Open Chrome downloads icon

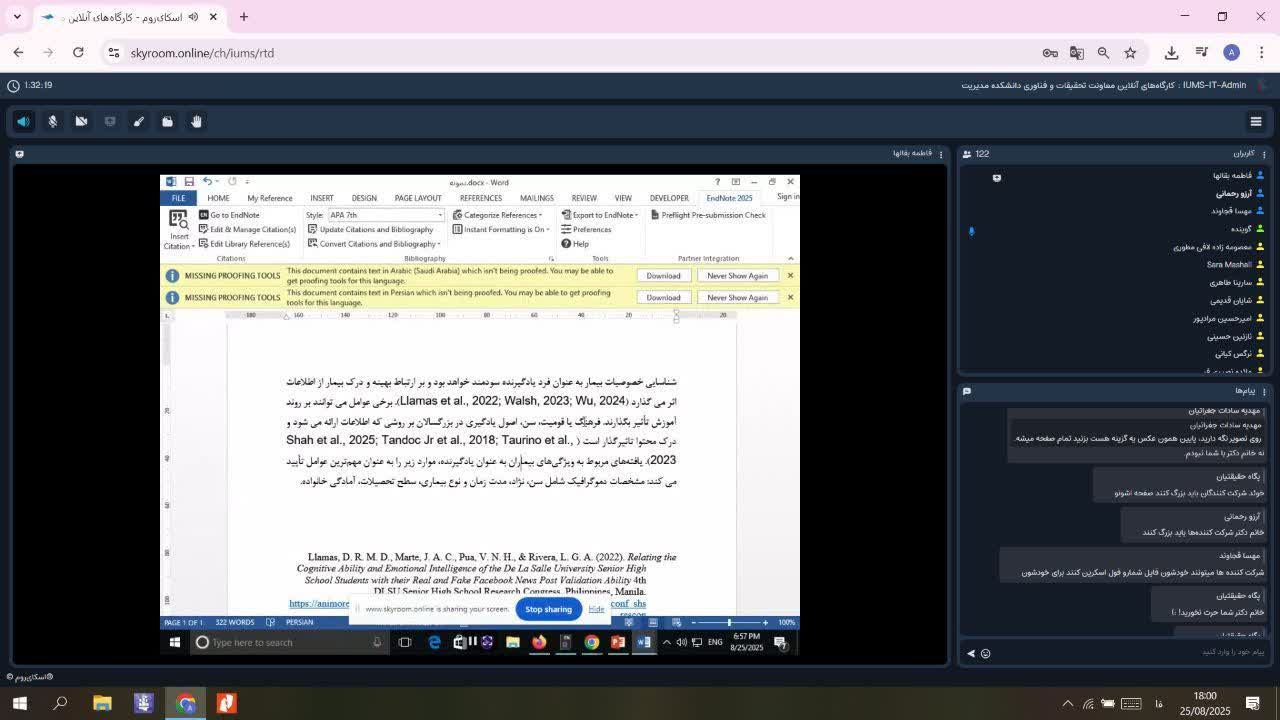point(1171,53)
